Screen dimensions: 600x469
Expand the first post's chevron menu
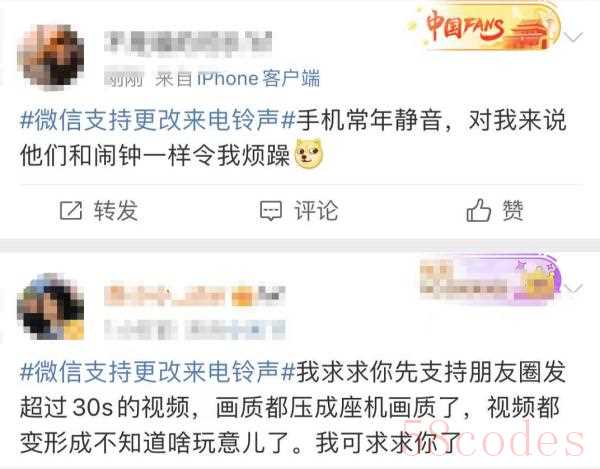tap(573, 37)
